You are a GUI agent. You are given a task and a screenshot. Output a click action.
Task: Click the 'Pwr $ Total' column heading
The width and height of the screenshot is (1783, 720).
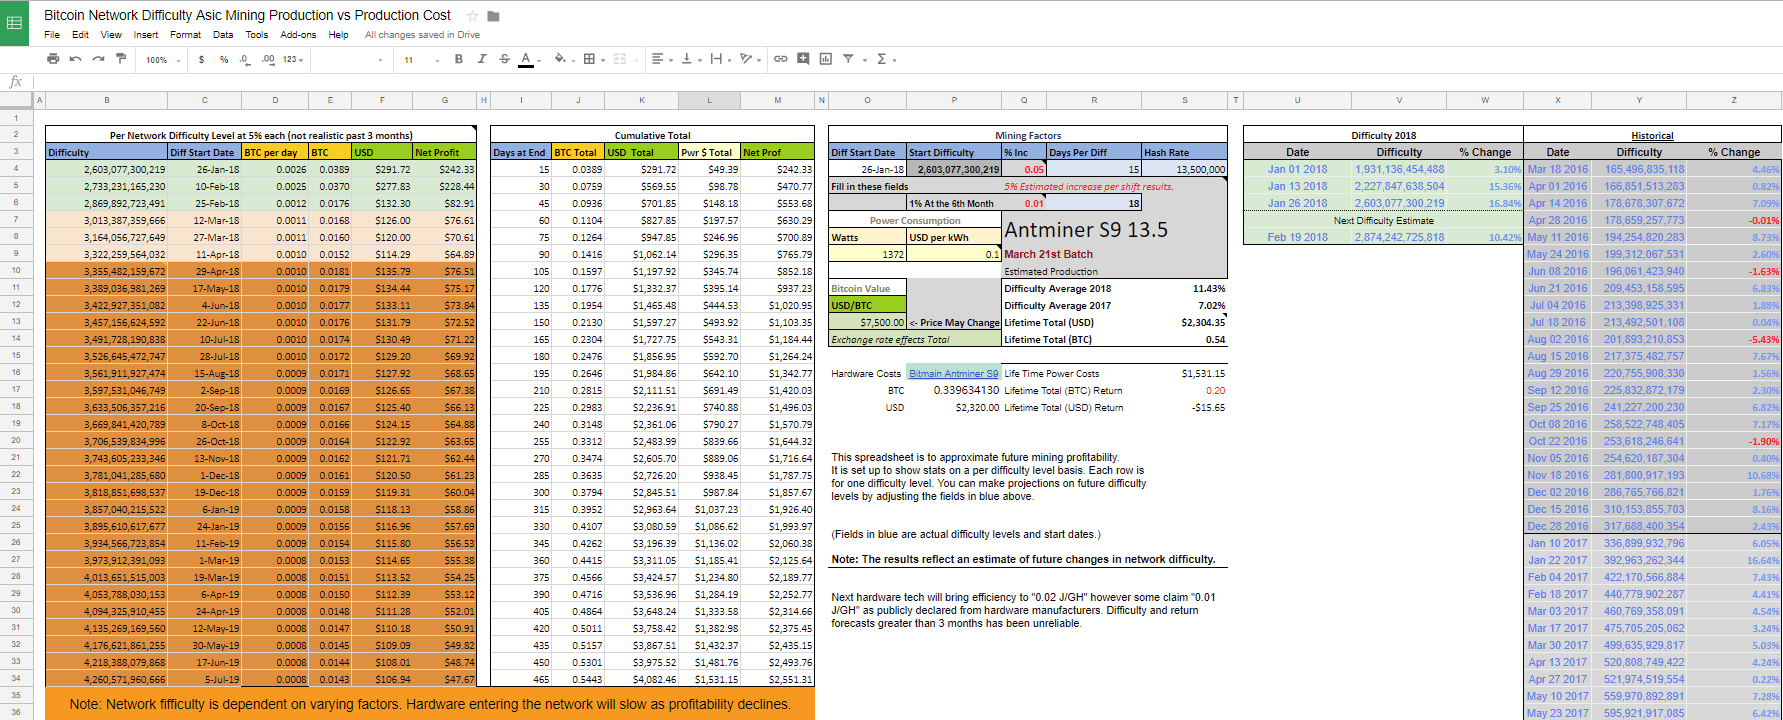click(709, 153)
